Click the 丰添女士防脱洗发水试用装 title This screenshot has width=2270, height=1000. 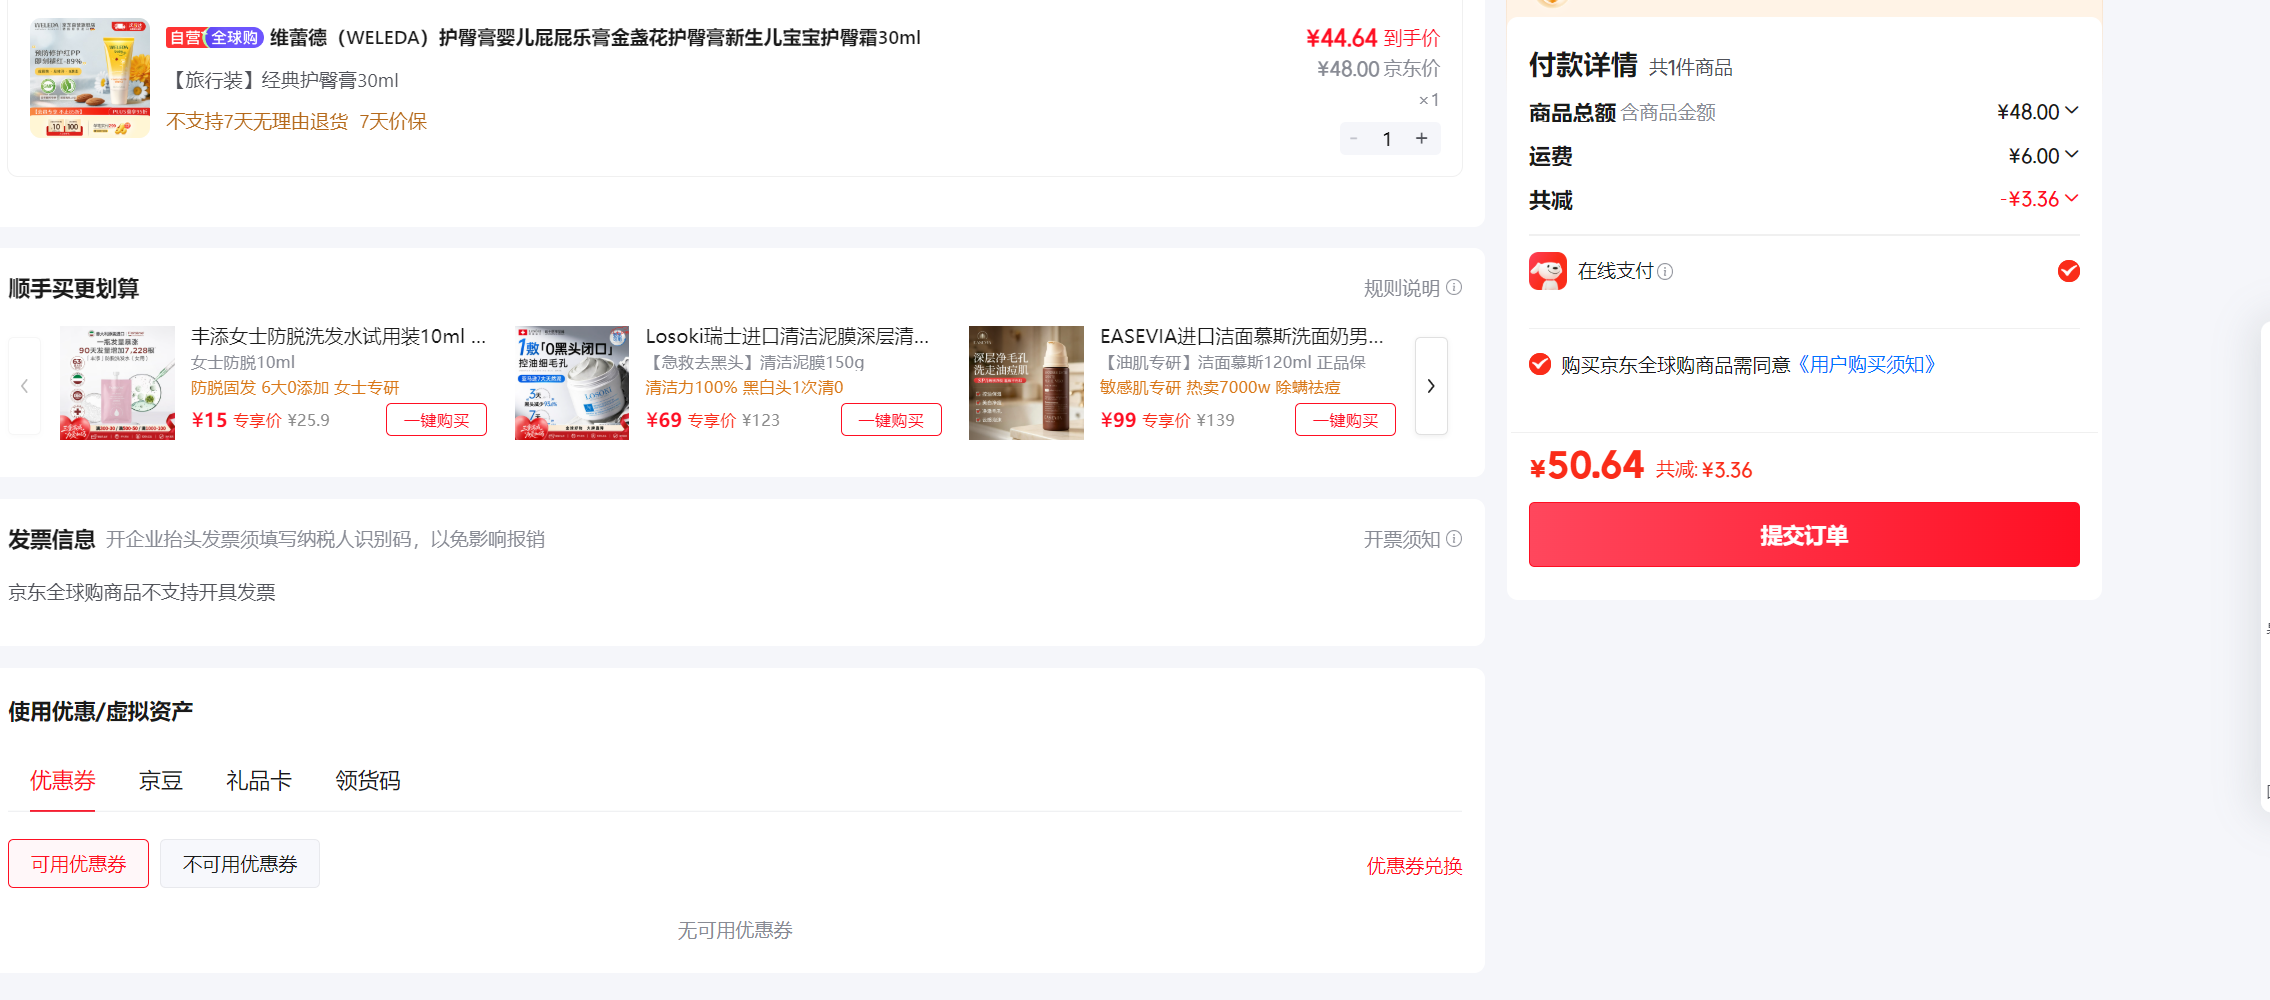339,337
